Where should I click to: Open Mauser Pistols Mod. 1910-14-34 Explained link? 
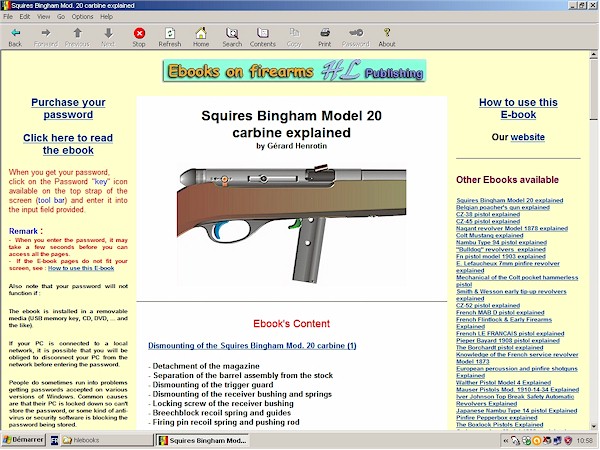[x=517, y=390]
